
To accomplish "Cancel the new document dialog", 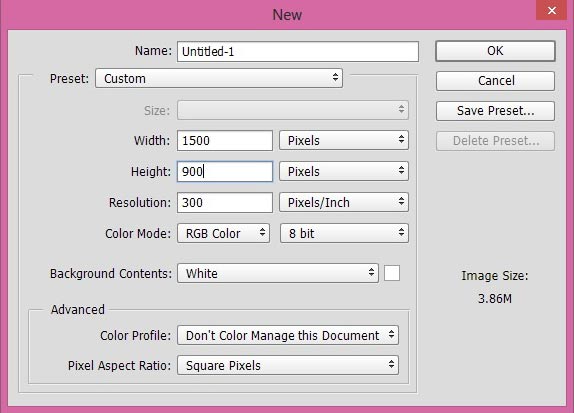I will (495, 81).
